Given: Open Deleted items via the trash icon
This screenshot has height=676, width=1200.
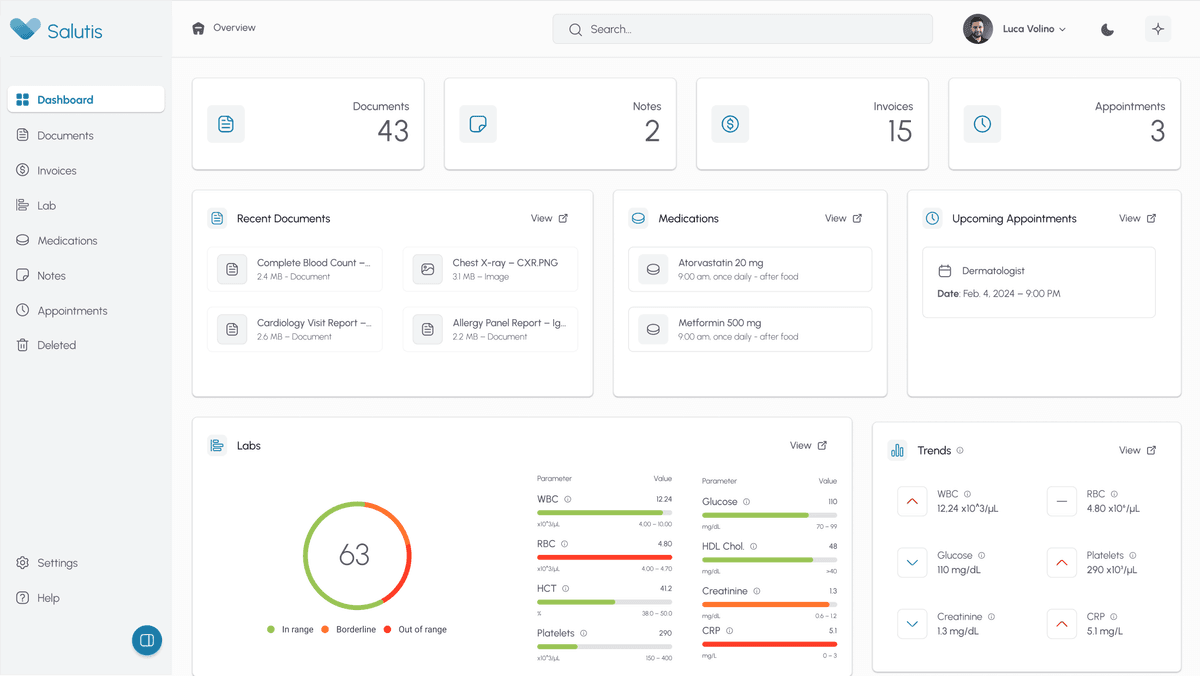Looking at the screenshot, I should tap(22, 345).
